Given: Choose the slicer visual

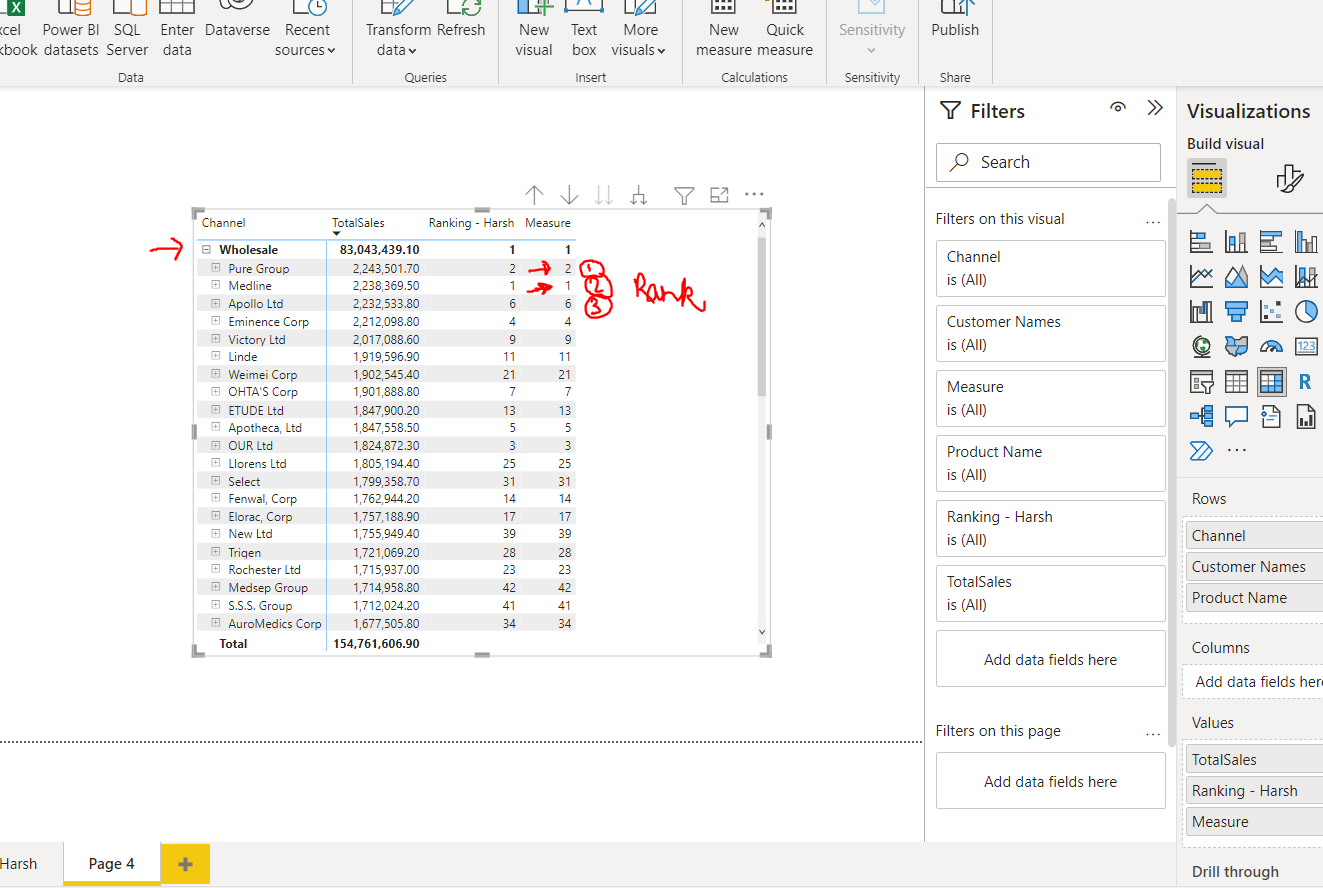Looking at the screenshot, I should point(1201,381).
